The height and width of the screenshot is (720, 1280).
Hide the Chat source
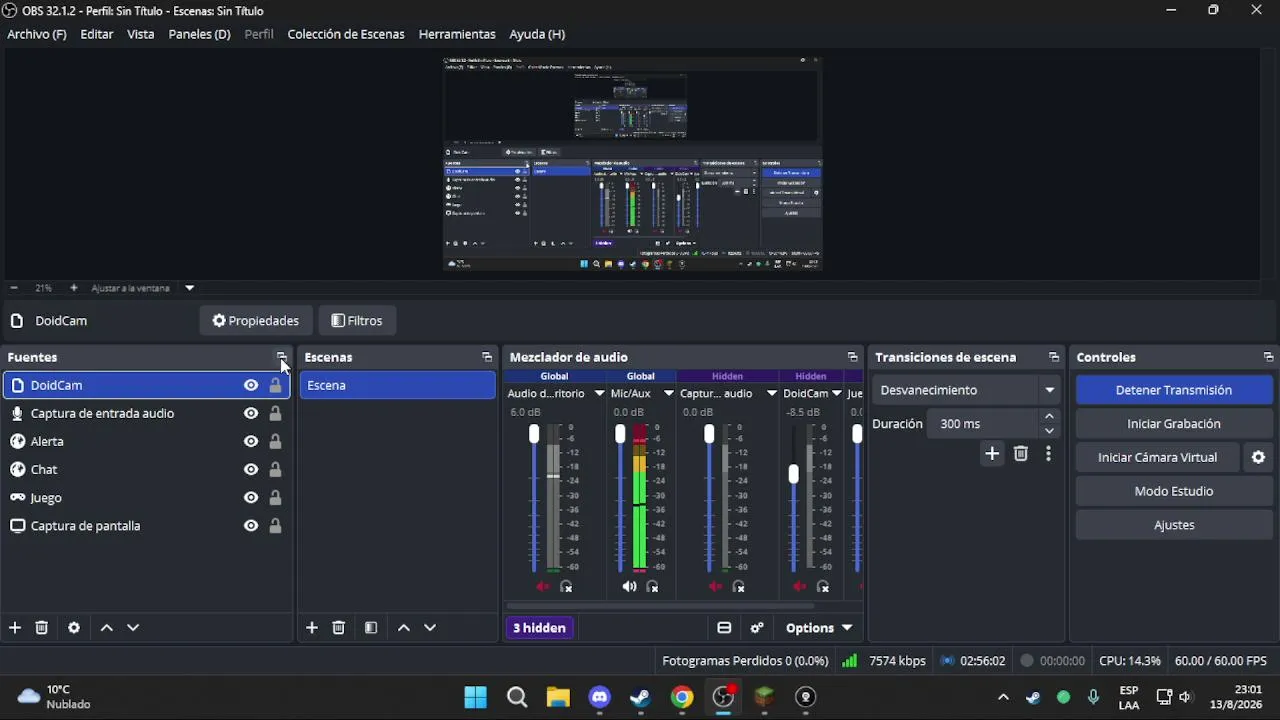click(251, 469)
